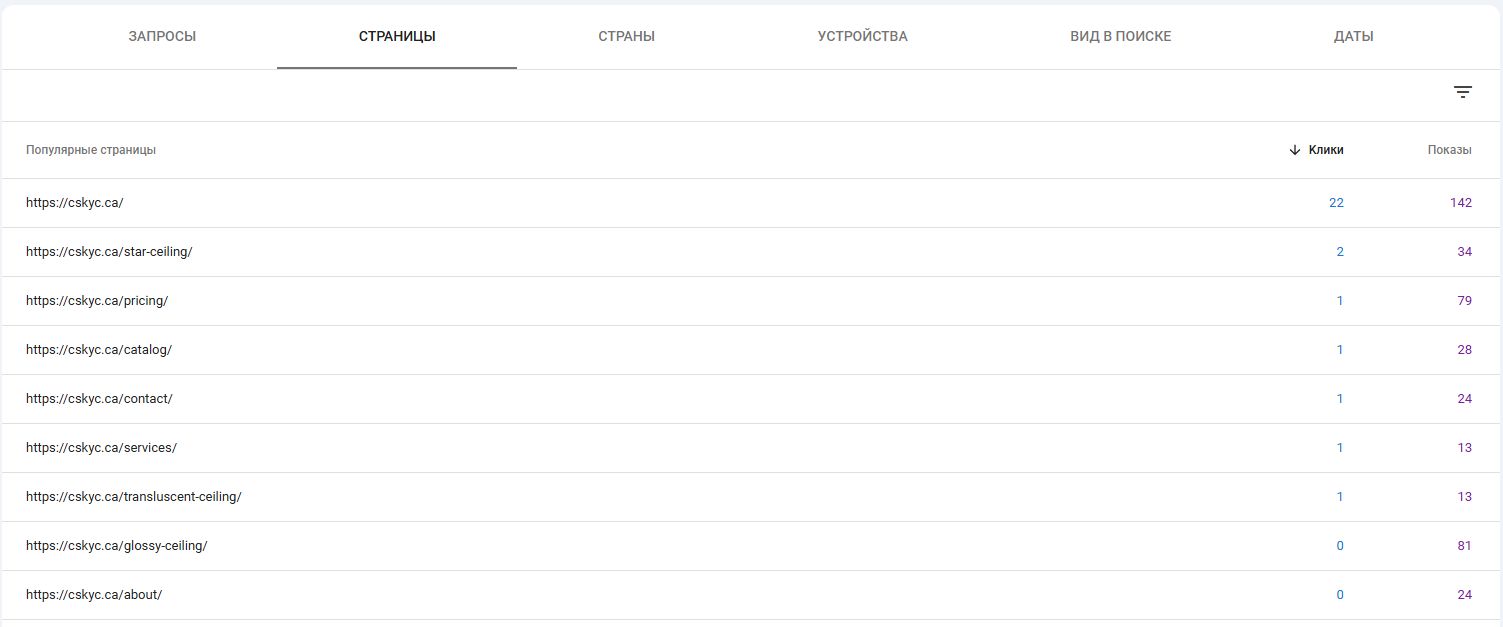Select the transluscent-ceiling page row

(751, 497)
